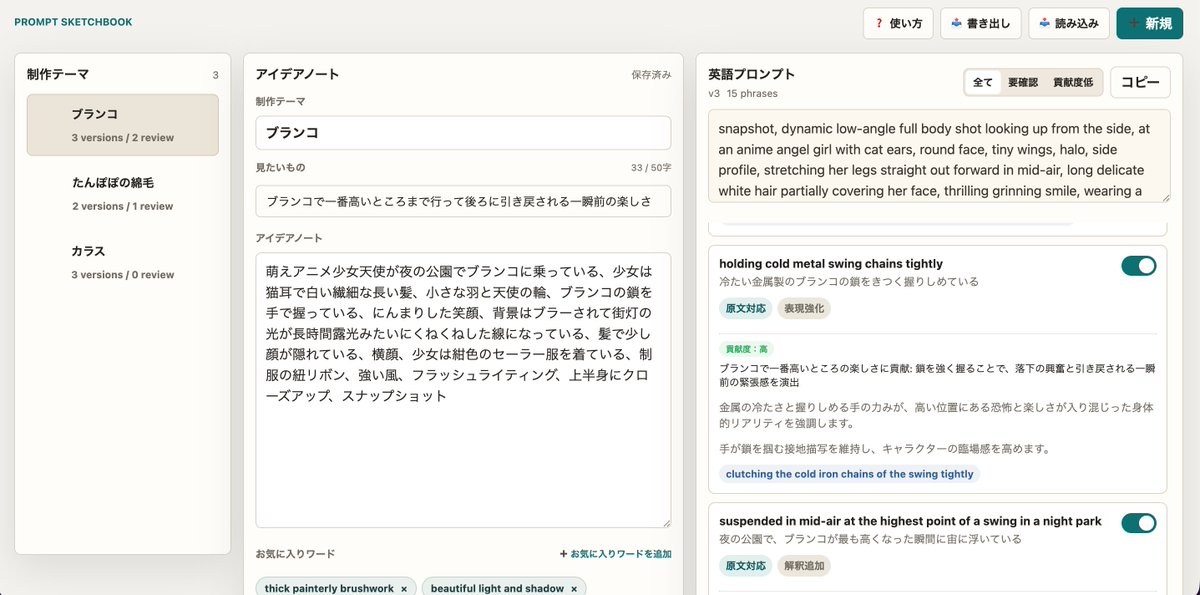Open the カラス theme

tap(123, 262)
